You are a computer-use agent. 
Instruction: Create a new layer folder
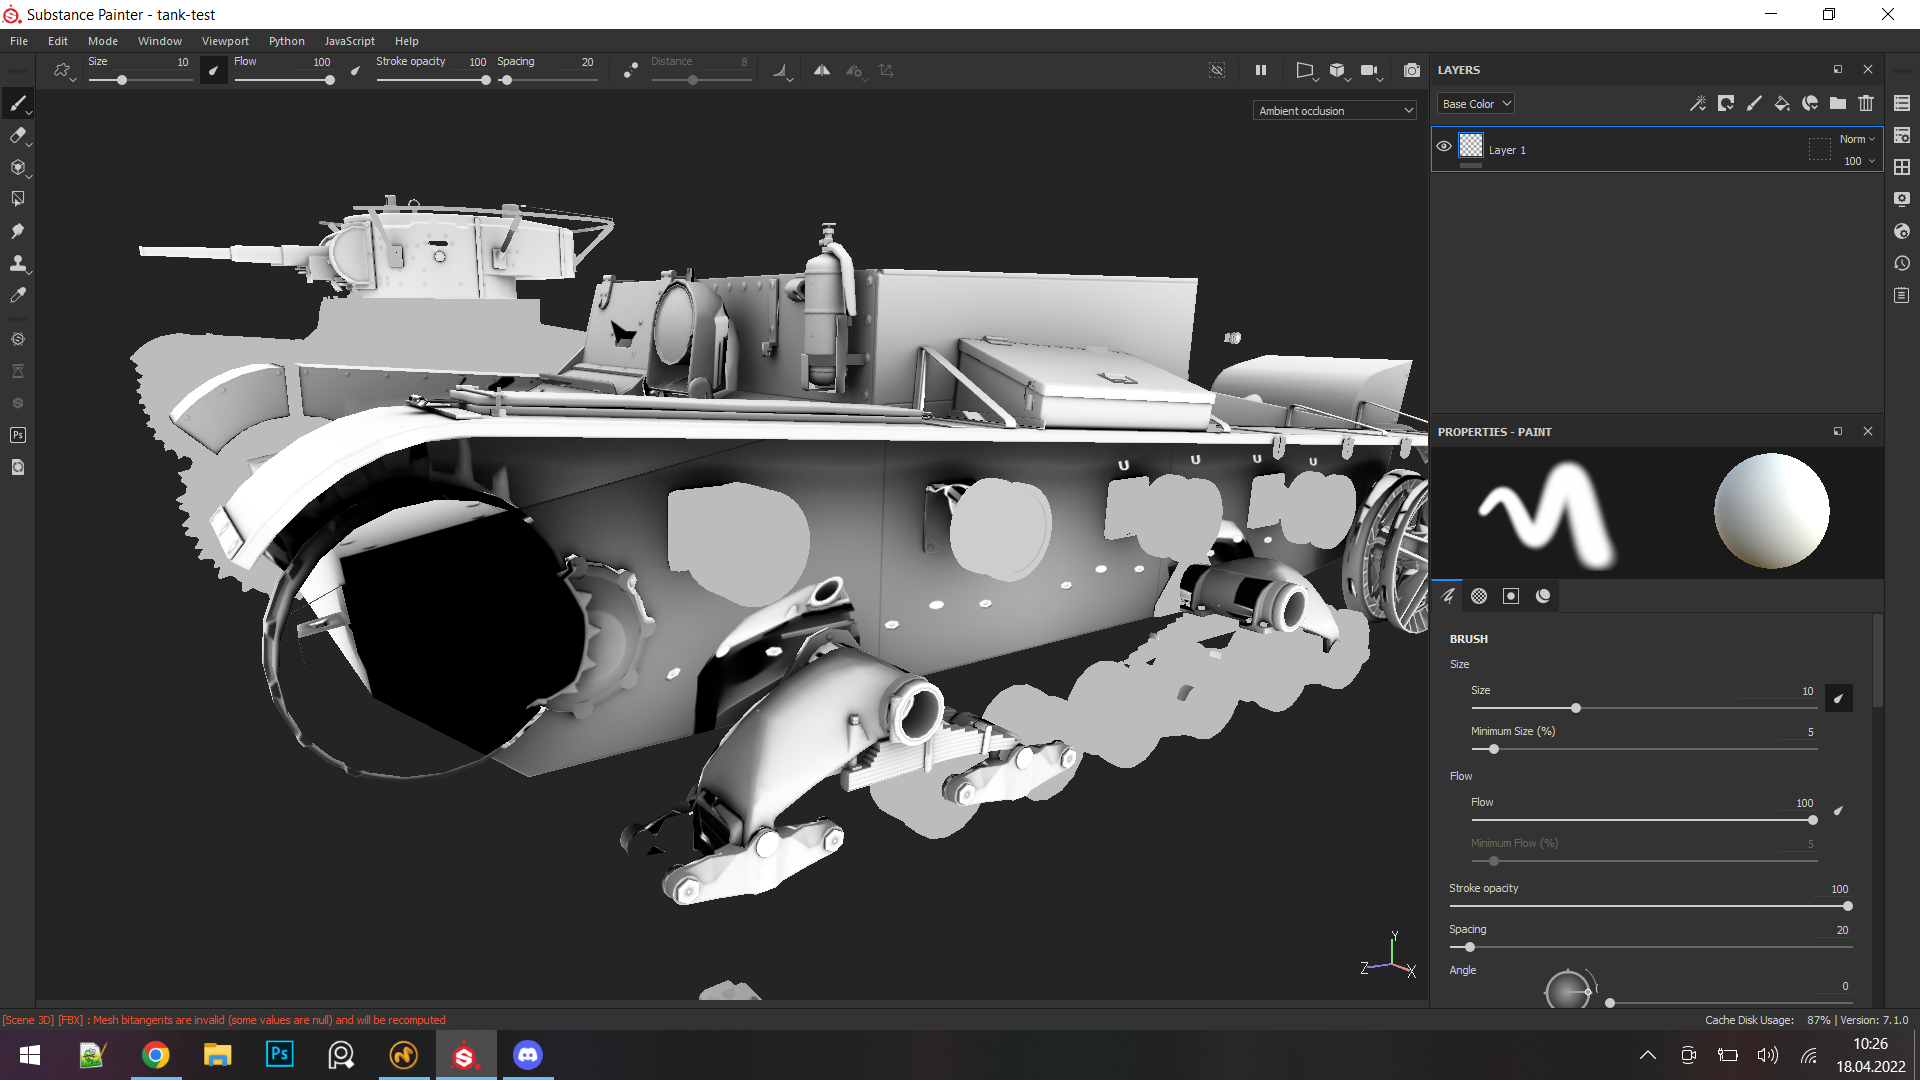tap(1838, 103)
